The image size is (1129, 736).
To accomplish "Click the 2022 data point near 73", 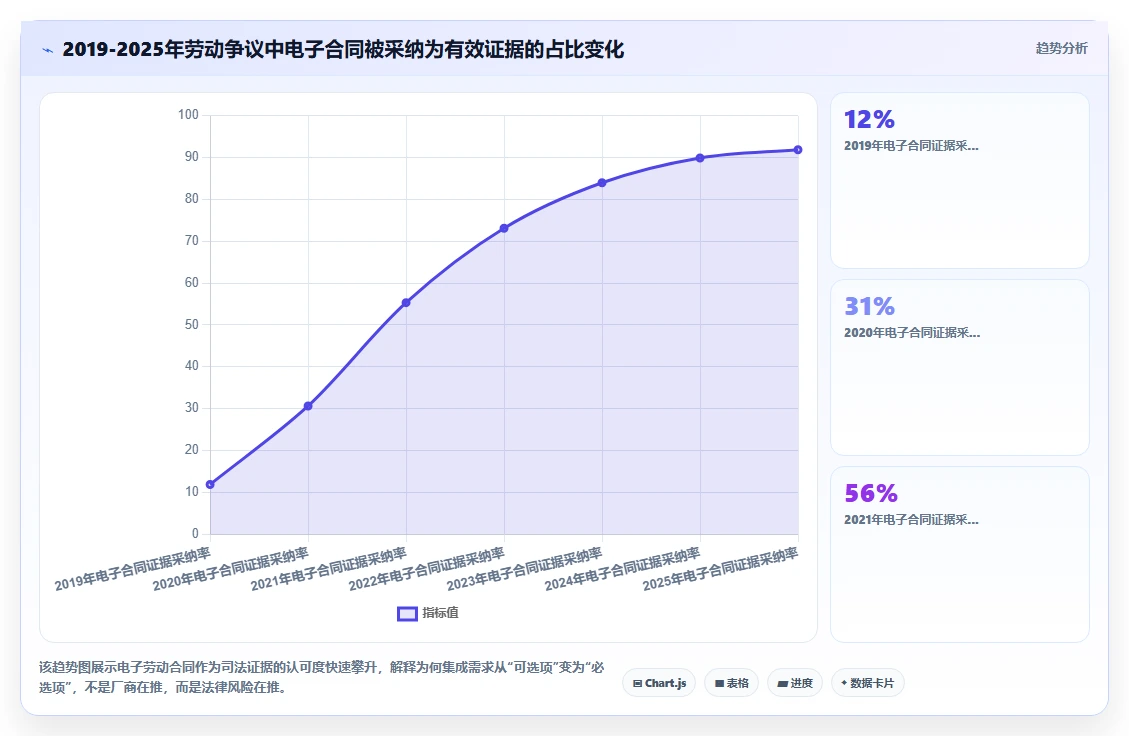I will pos(504,228).
